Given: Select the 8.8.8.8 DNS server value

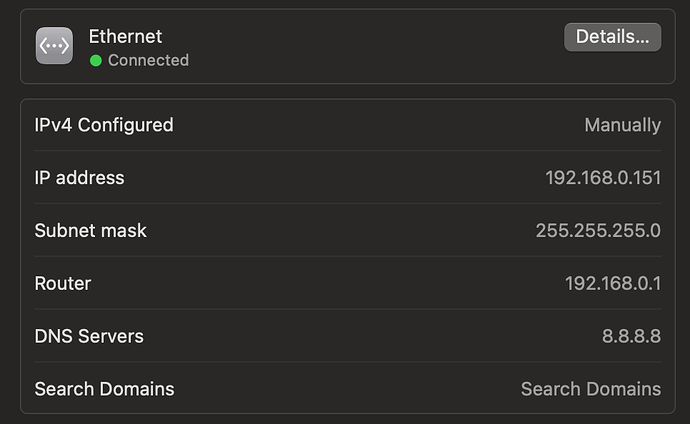Looking at the screenshot, I should tap(631, 336).
